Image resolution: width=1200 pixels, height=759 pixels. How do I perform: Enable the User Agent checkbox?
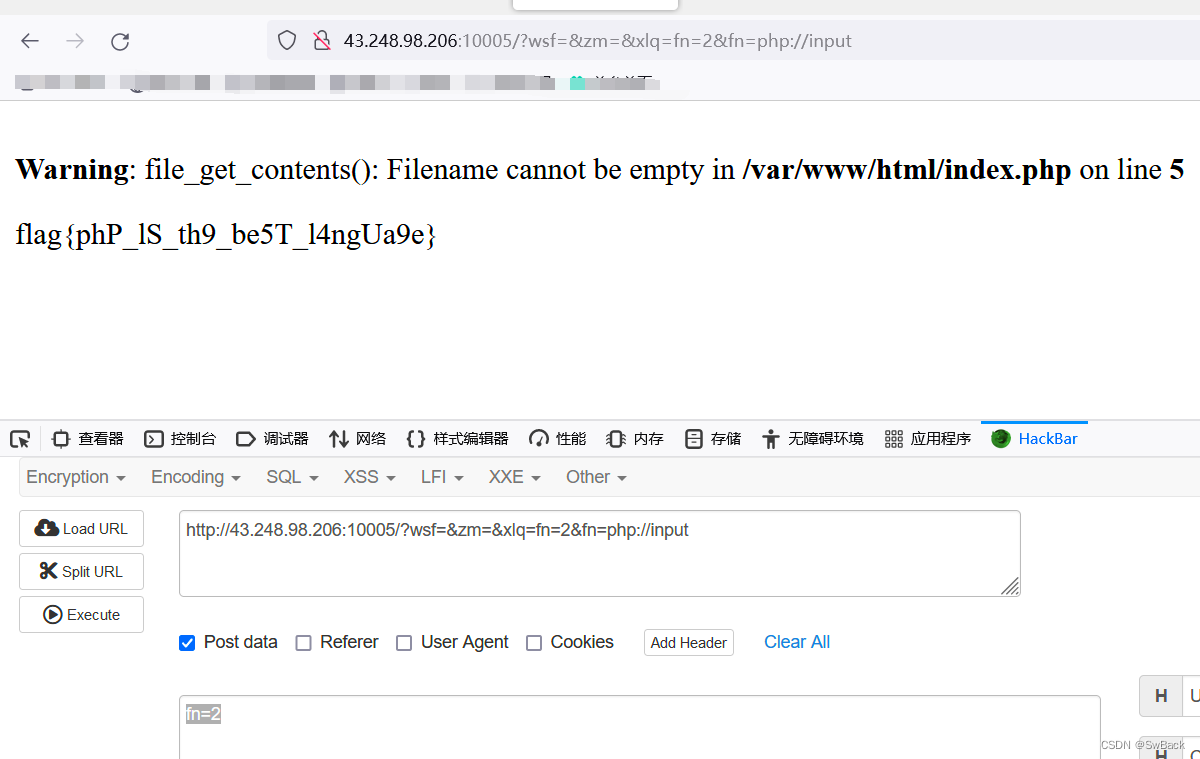point(404,643)
